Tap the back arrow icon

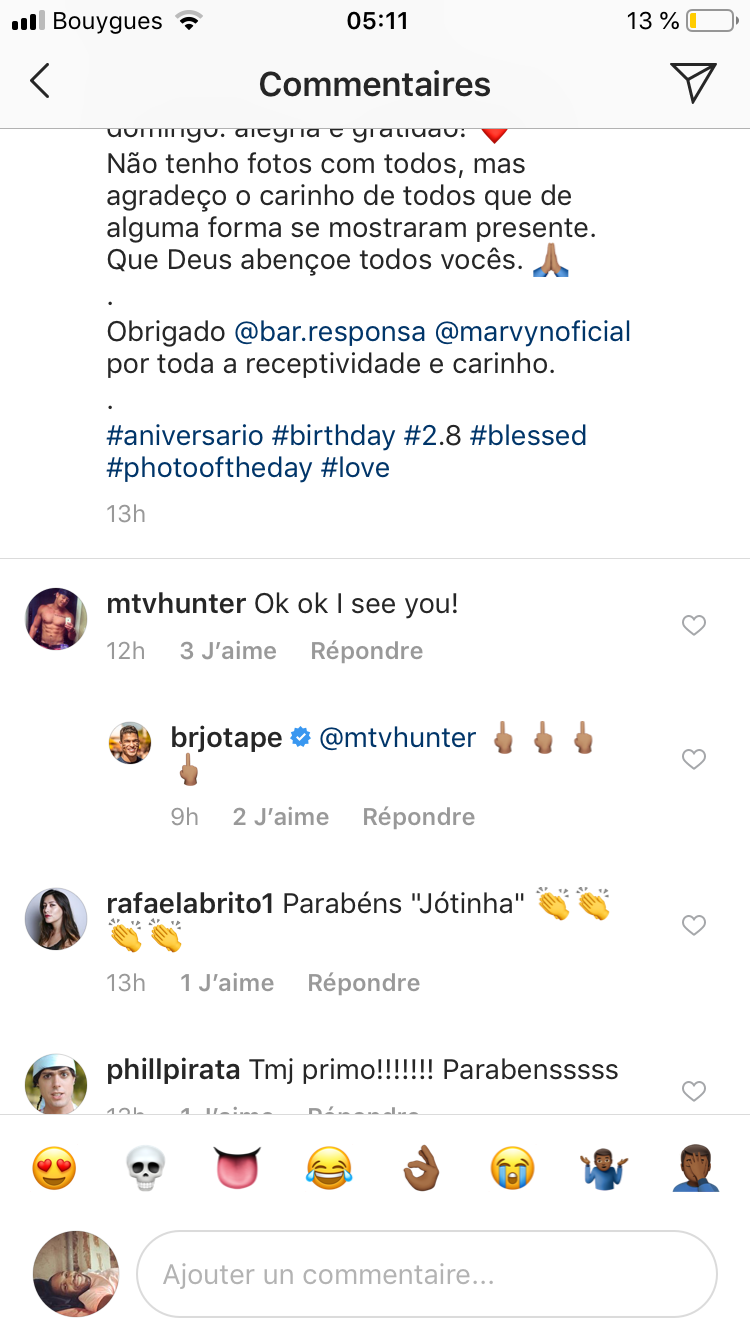(40, 82)
